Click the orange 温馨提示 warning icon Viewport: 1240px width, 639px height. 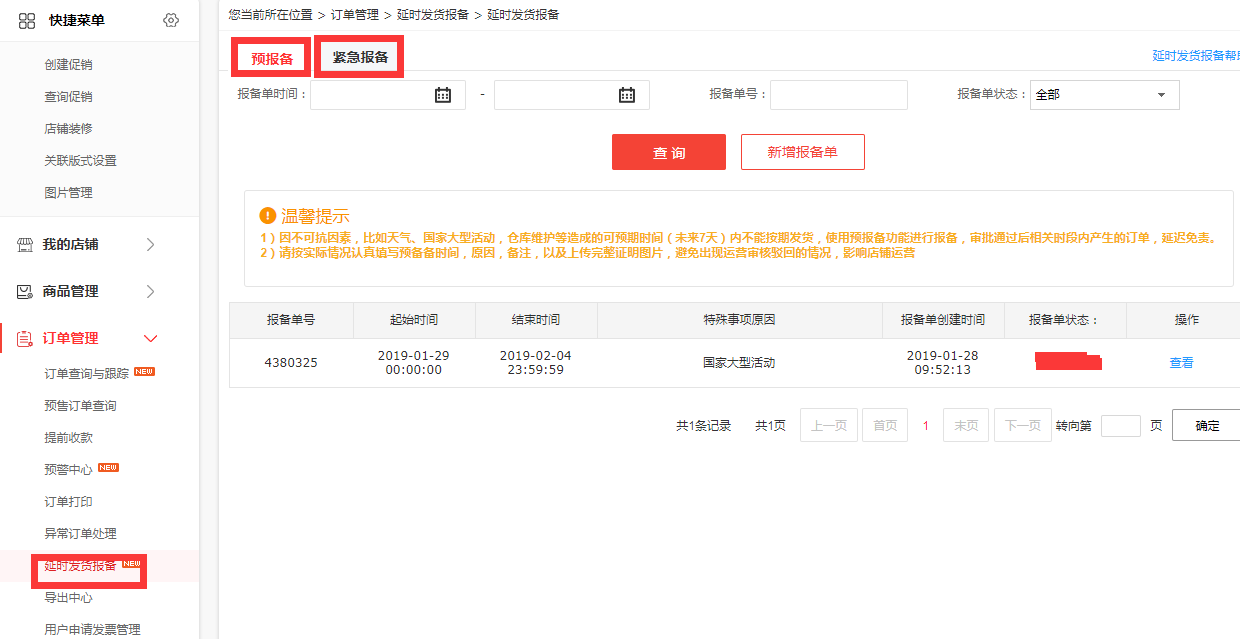click(267, 216)
